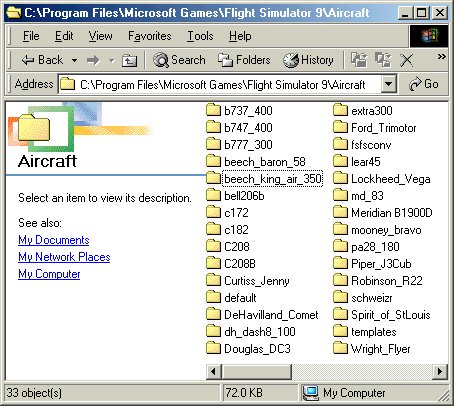Follow the My Network Places link
The image size is (454, 406).
64,257
